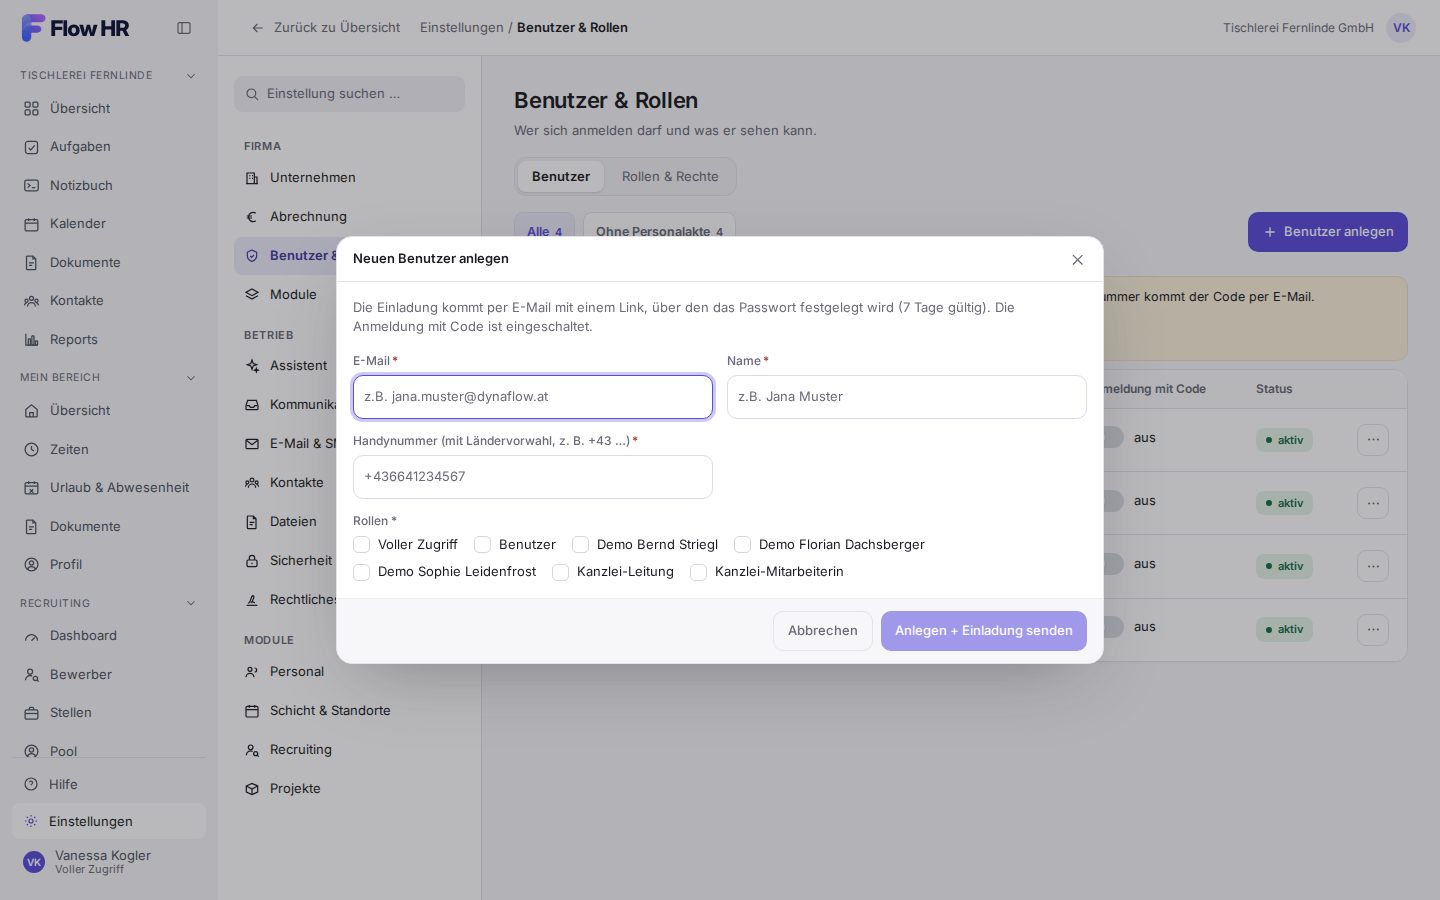The image size is (1440, 900).
Task: Open the Aufgaben checklist icon
Action: coord(31,147)
